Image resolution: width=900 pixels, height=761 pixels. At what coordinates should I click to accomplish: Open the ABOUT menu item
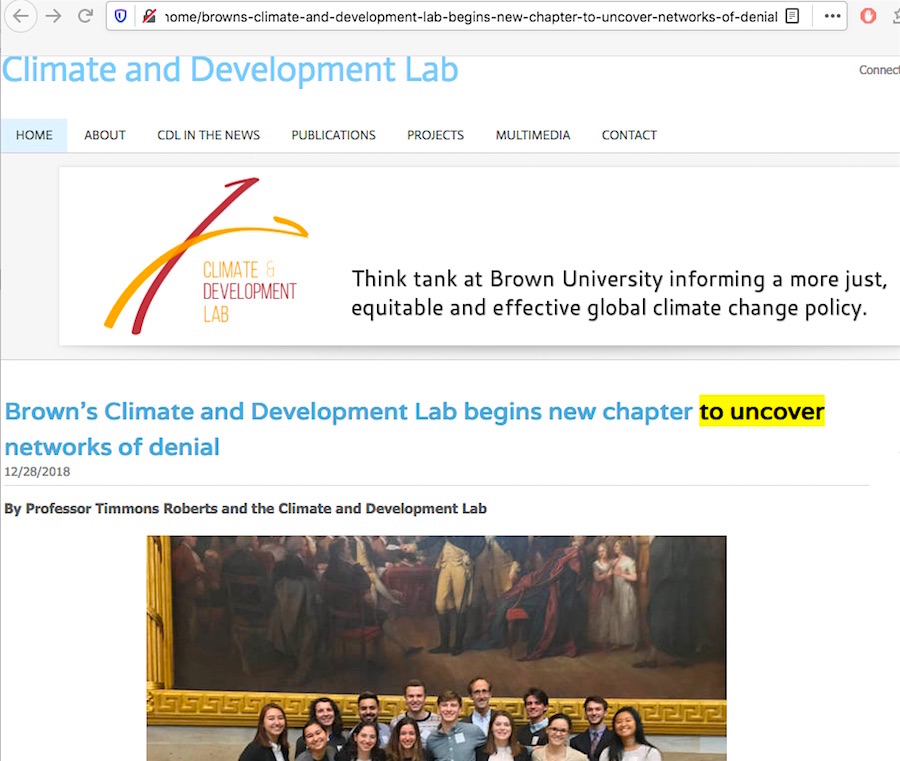tap(105, 135)
